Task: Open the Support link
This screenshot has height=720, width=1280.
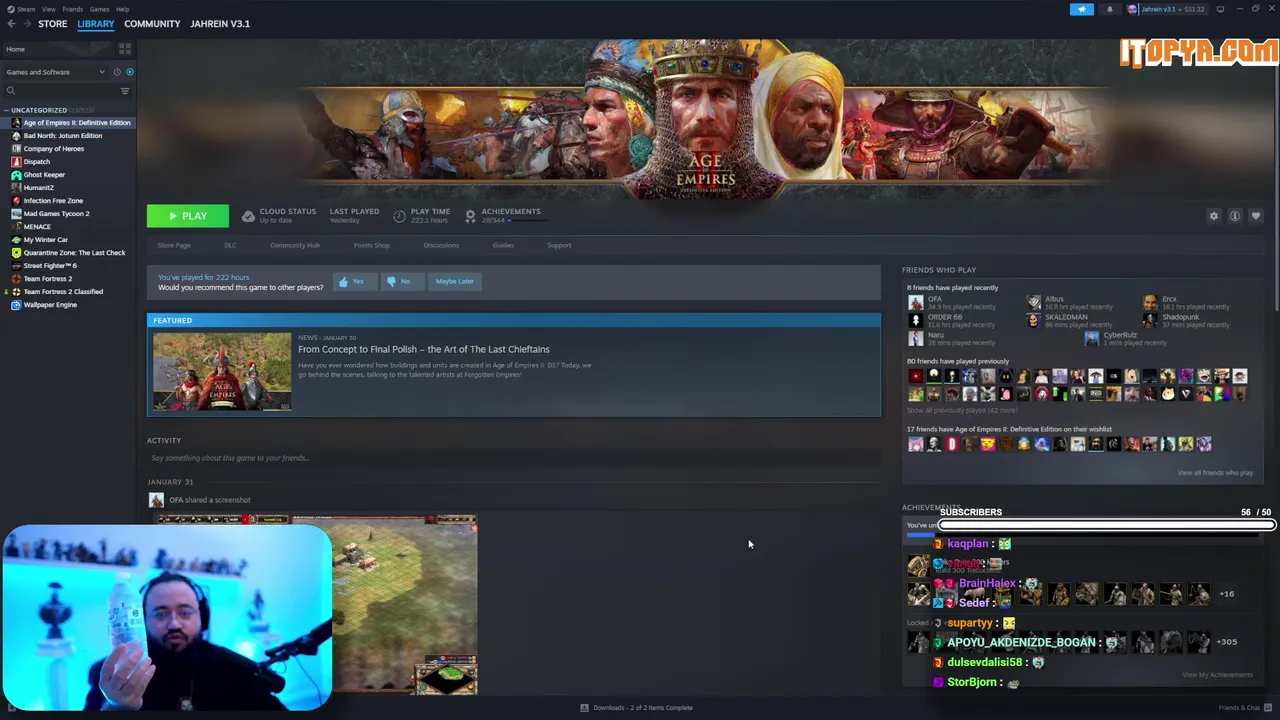Action: tap(559, 245)
